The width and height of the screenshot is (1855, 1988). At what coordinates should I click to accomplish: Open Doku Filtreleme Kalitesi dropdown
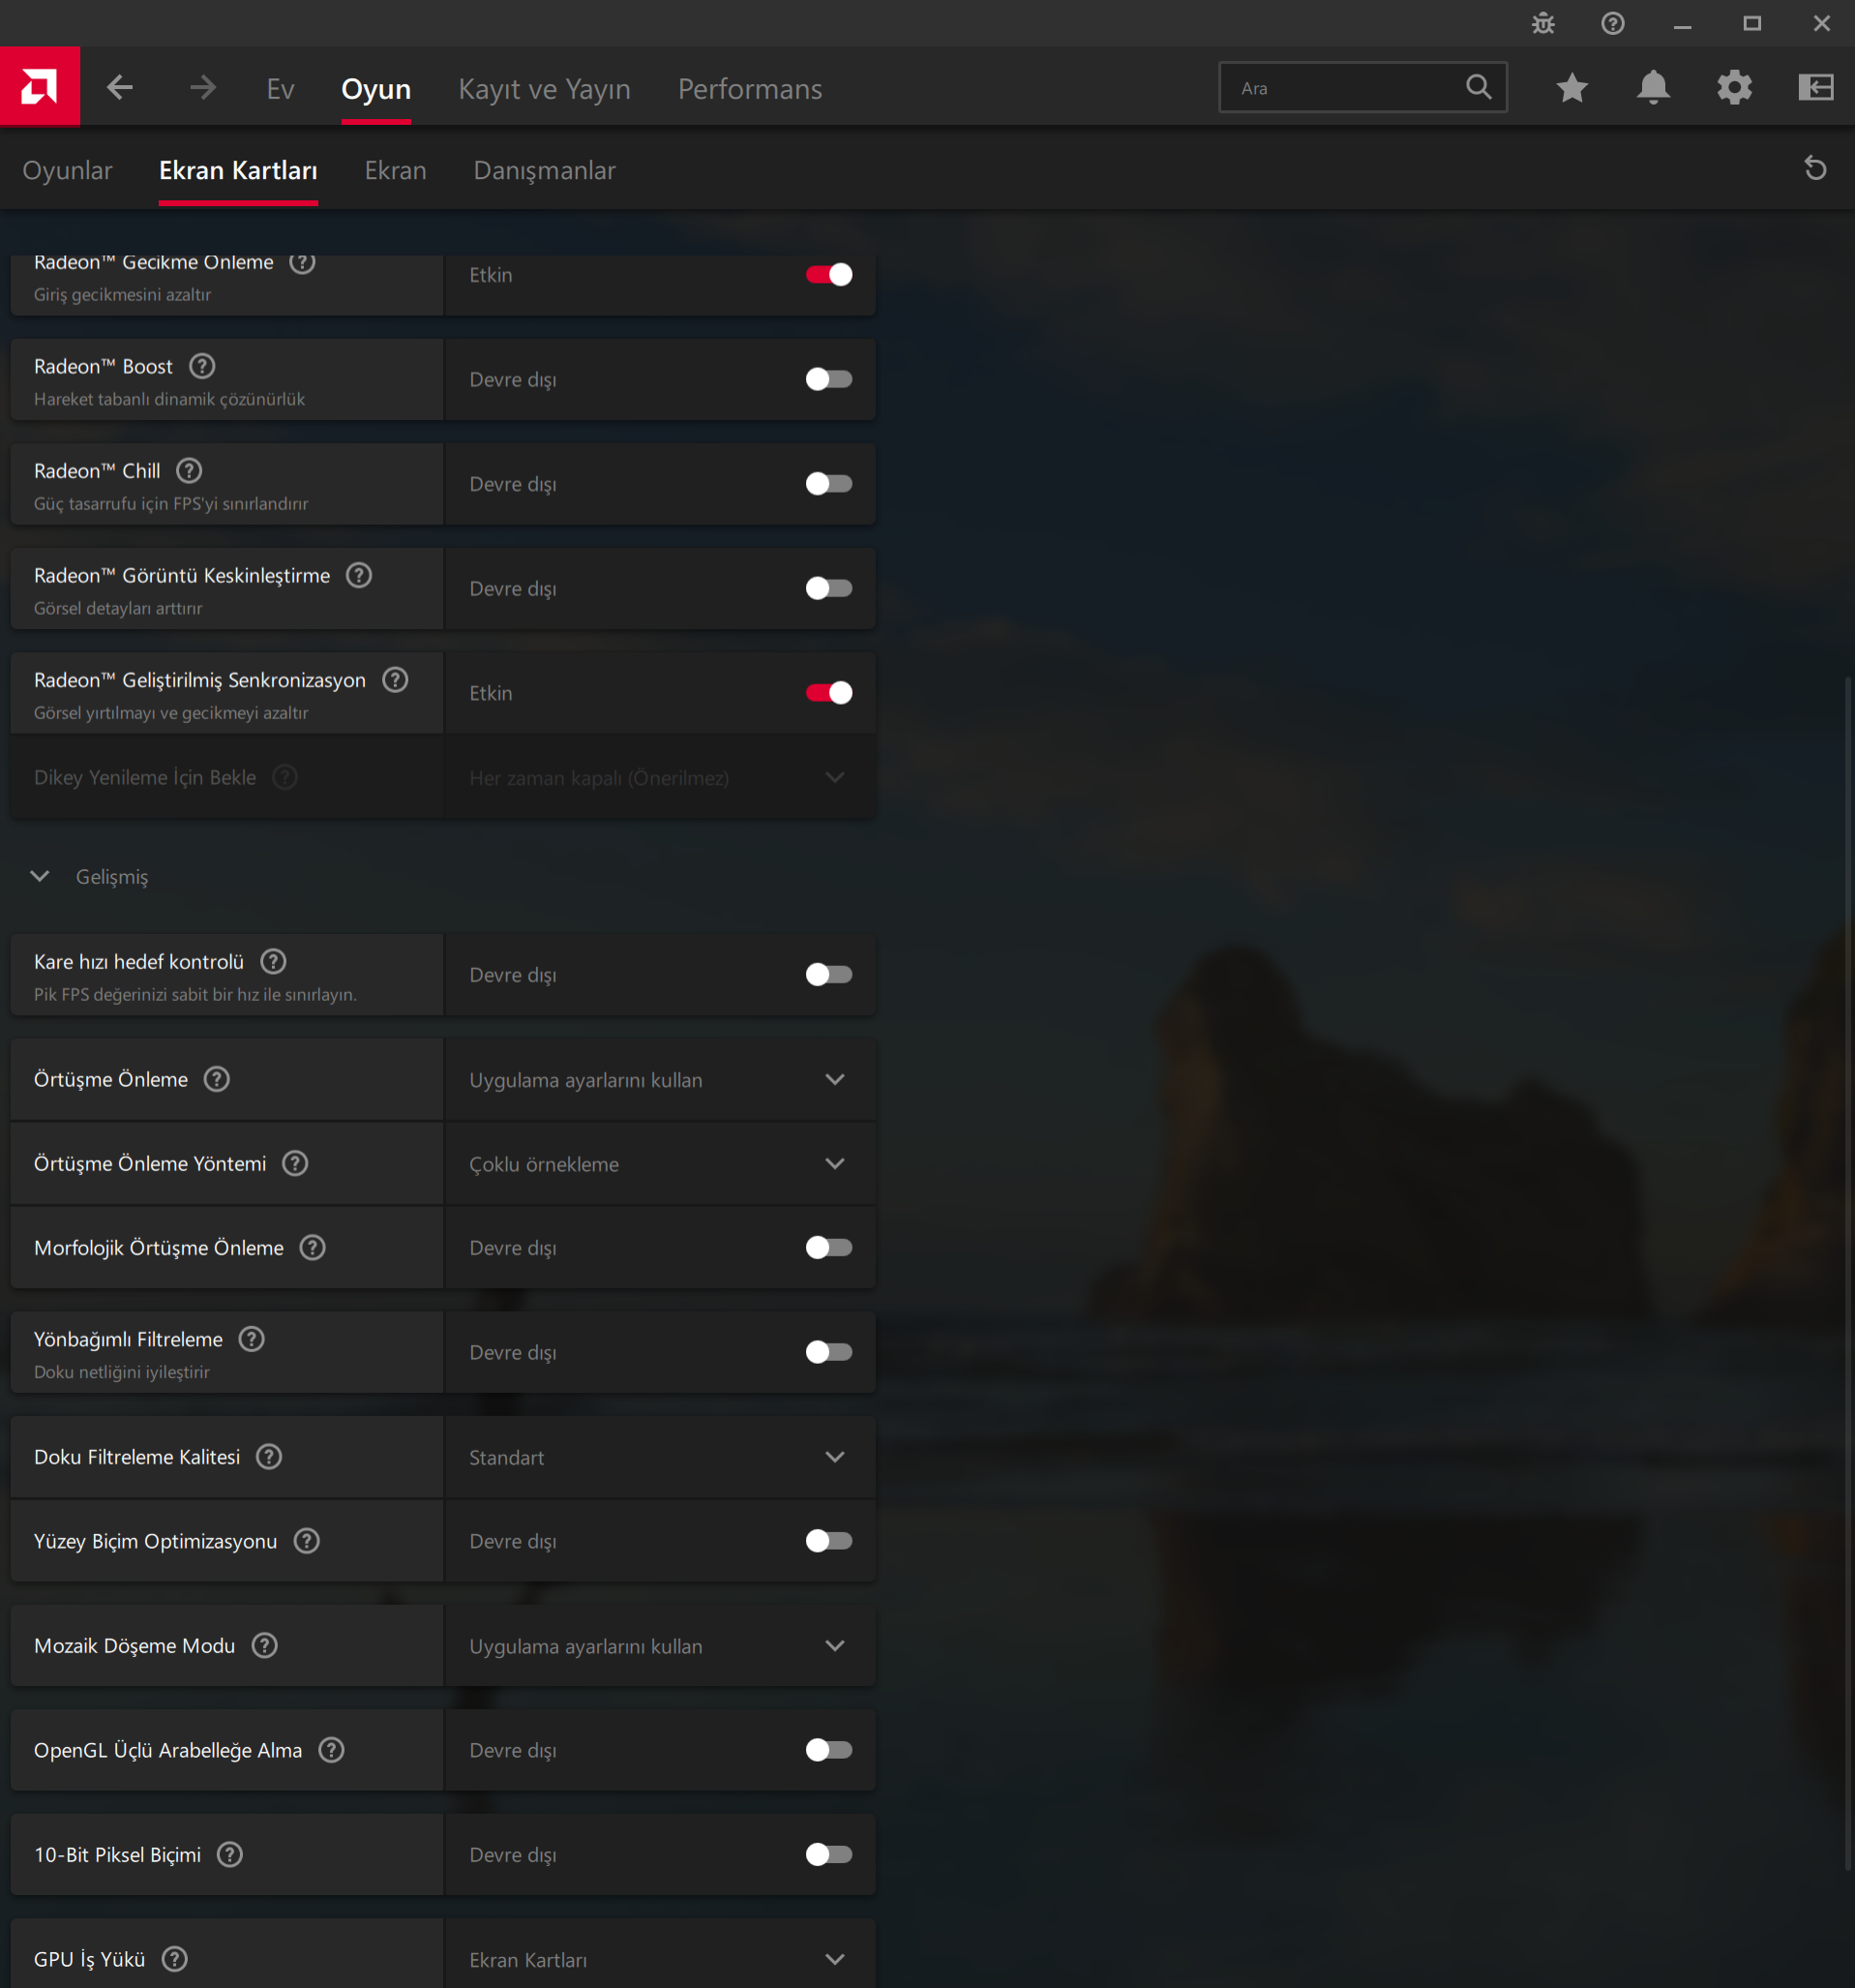click(660, 1456)
